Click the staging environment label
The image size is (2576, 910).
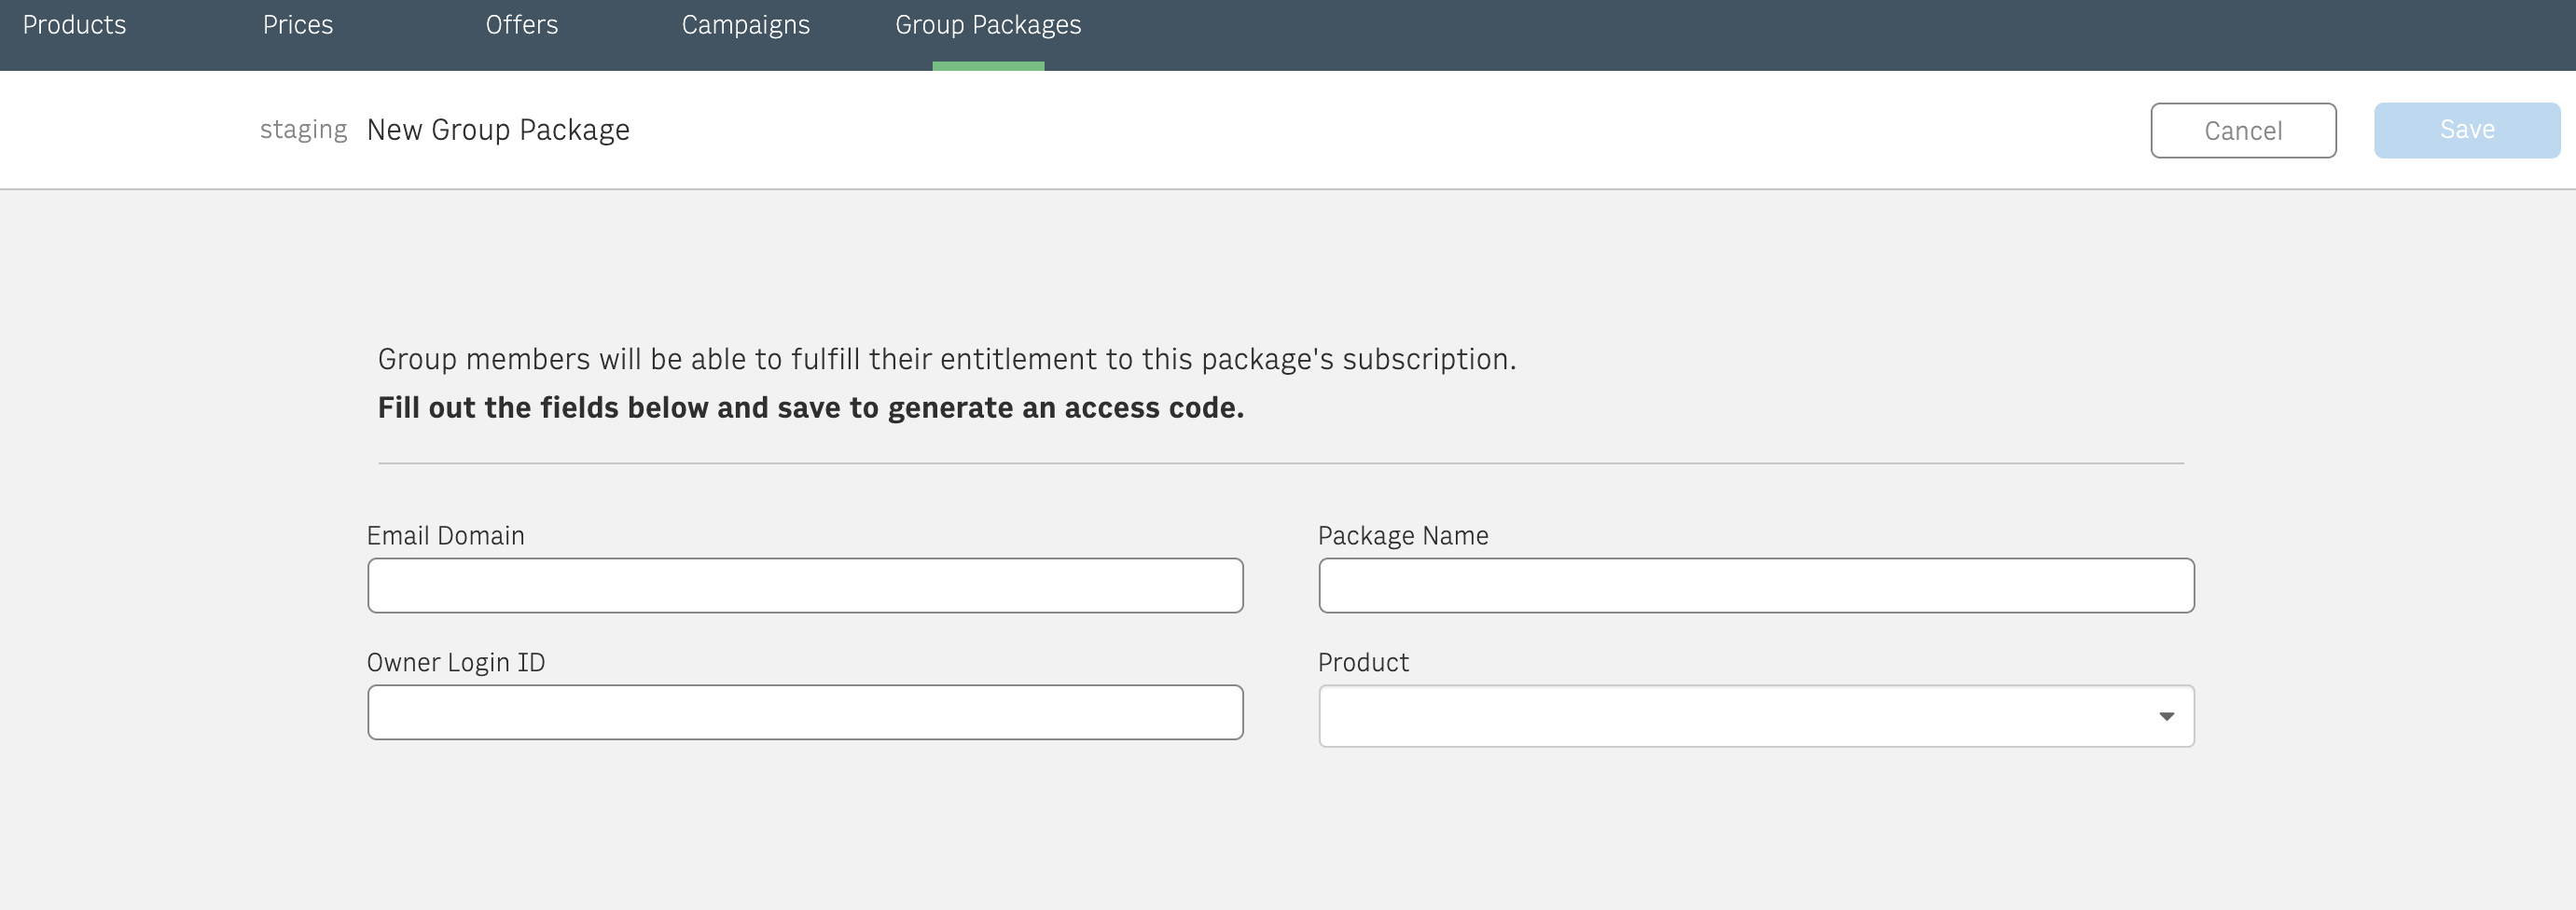[x=303, y=130]
